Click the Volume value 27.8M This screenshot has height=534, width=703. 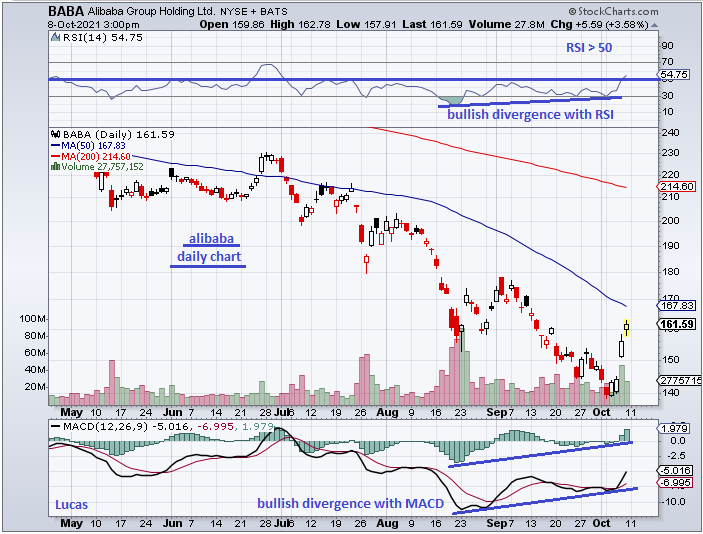(529, 25)
